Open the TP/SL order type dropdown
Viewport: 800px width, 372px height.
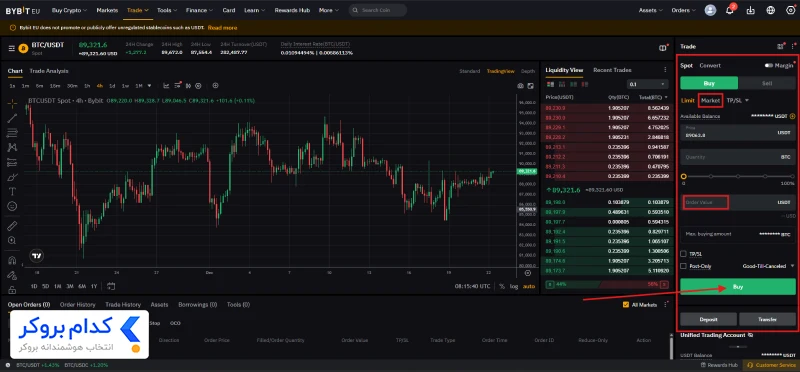738,101
